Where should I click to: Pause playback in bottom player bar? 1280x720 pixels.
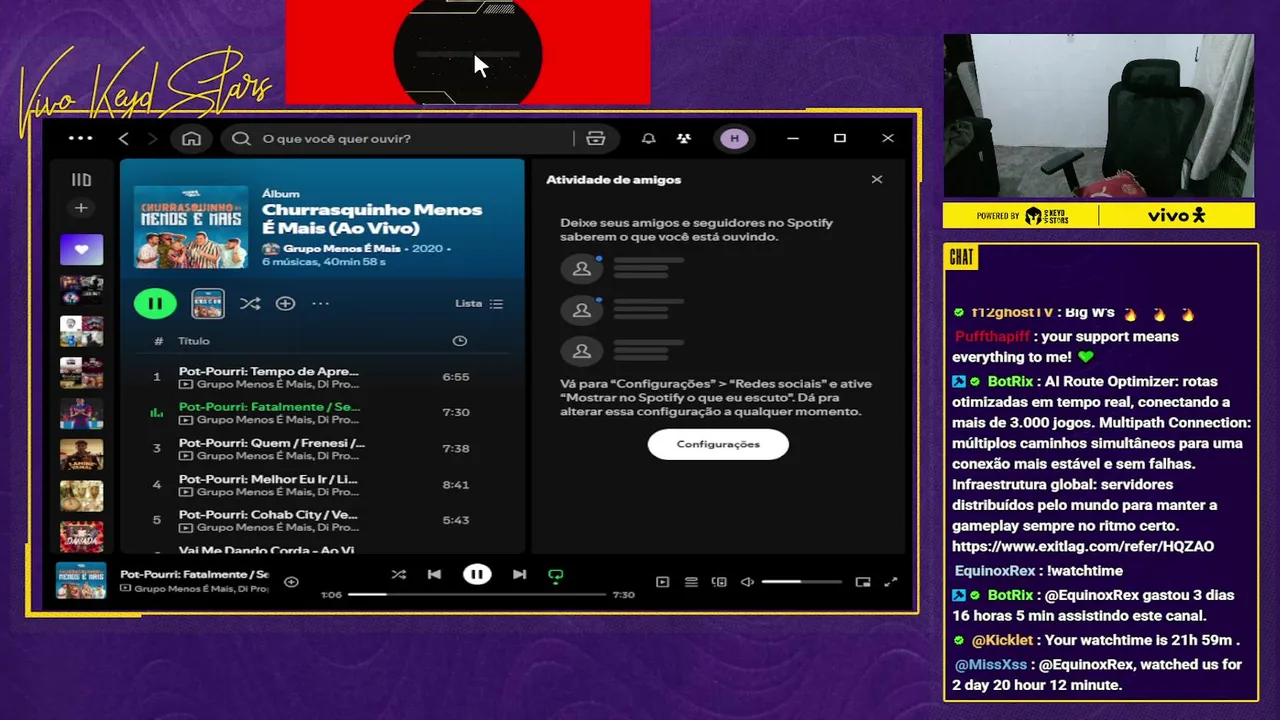[x=477, y=574]
